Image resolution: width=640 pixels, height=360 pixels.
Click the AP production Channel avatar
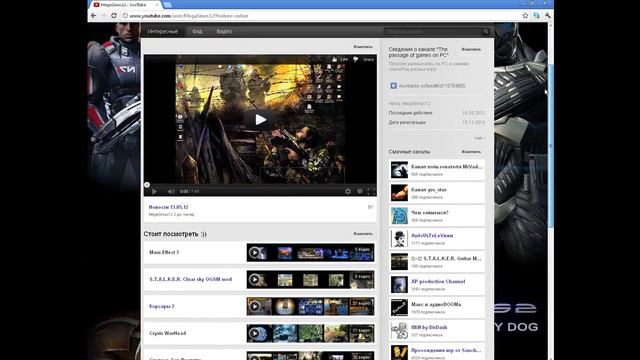coord(399,284)
